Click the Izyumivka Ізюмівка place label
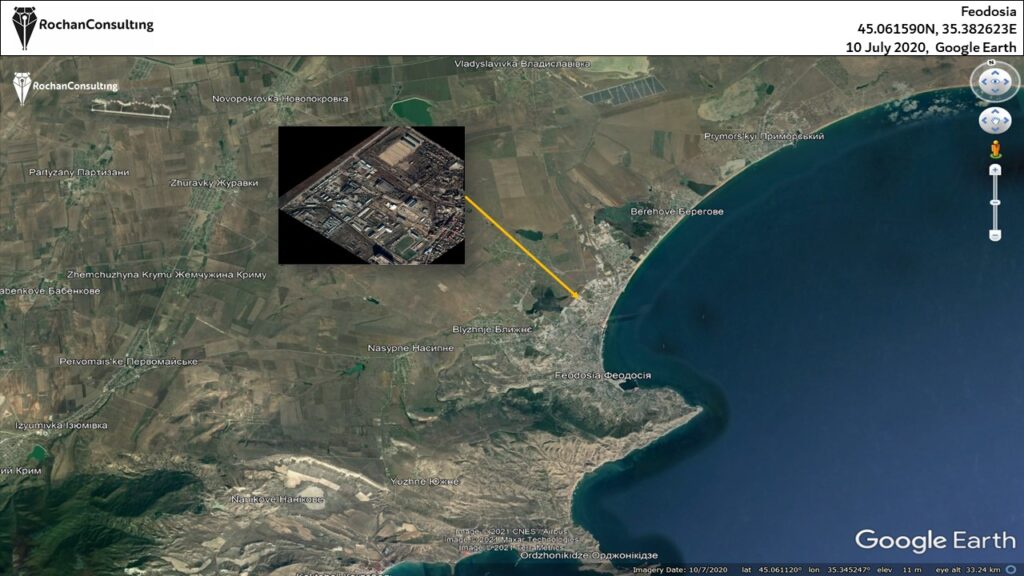The width and height of the screenshot is (1024, 576). pyautogui.click(x=61, y=425)
